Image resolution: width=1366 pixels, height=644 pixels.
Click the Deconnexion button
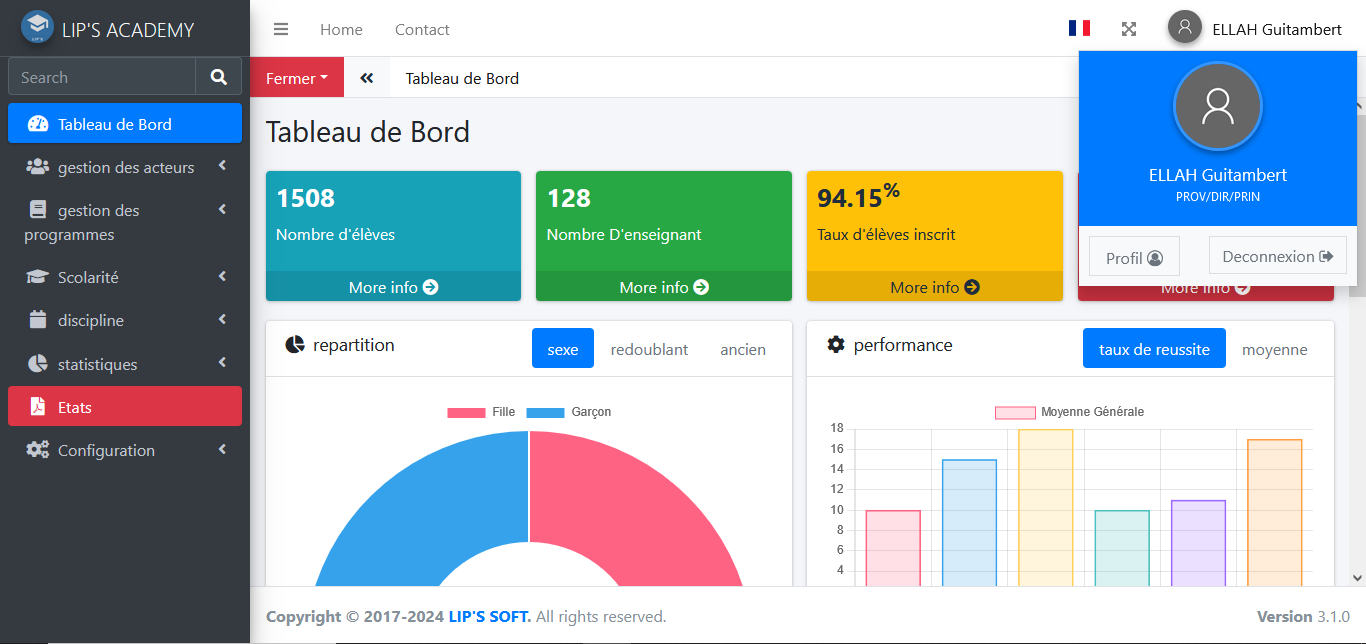click(1278, 256)
